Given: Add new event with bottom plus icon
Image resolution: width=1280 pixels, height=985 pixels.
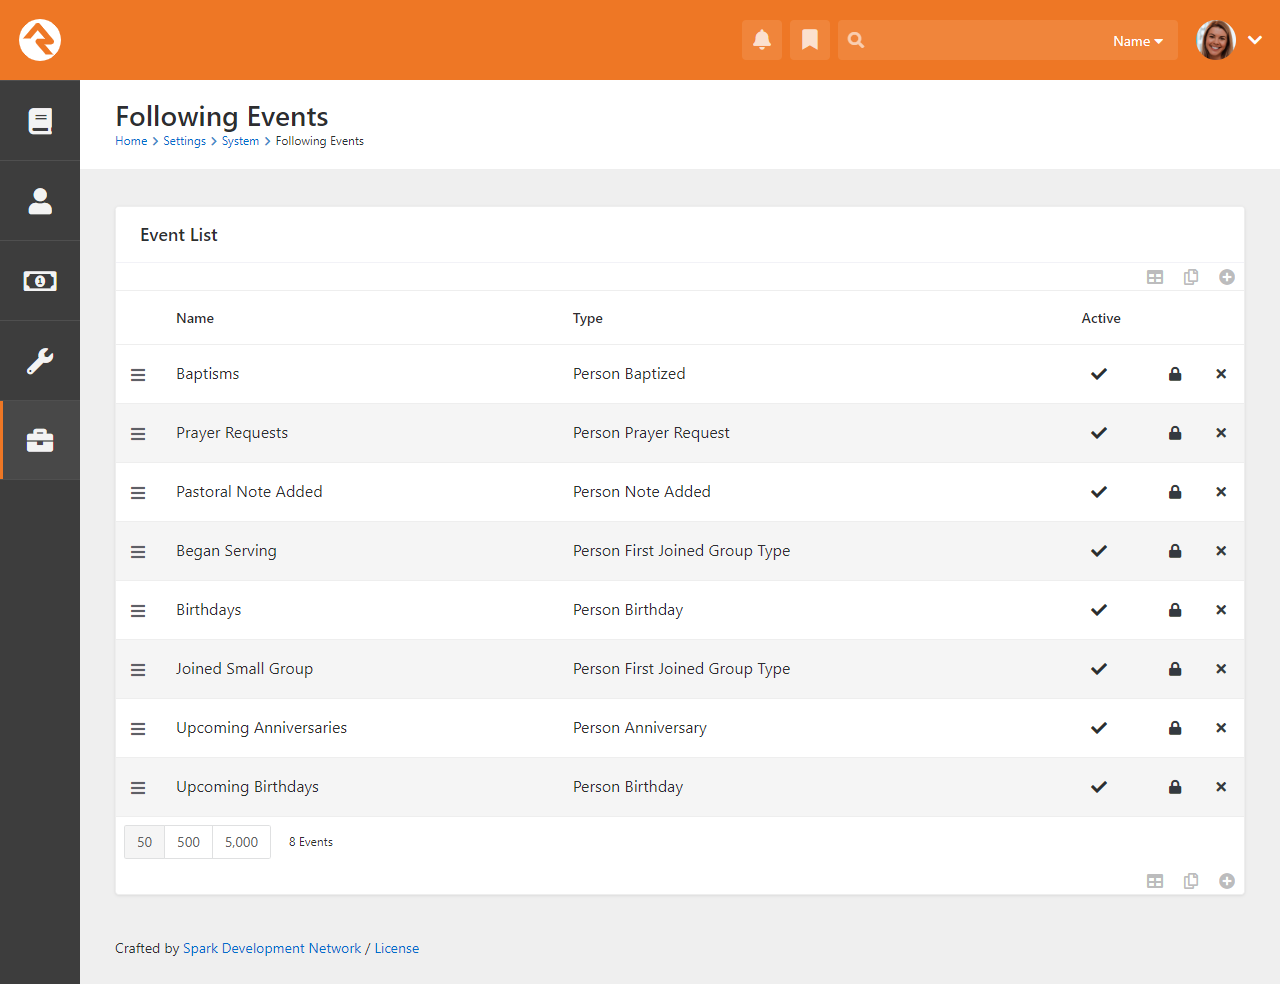Looking at the screenshot, I should [x=1227, y=881].
